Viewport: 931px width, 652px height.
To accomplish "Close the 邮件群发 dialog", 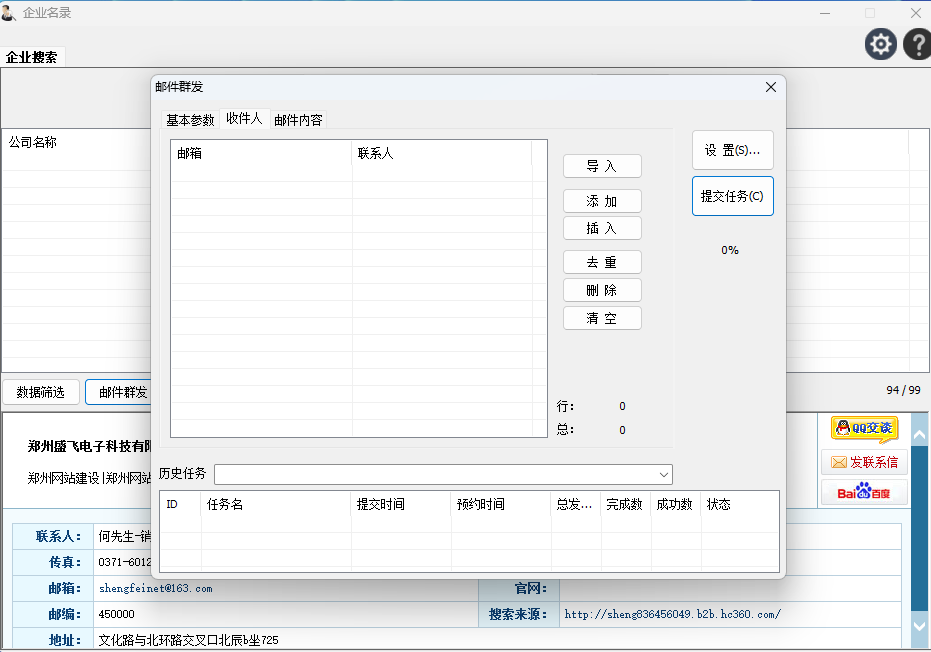I will coord(770,87).
